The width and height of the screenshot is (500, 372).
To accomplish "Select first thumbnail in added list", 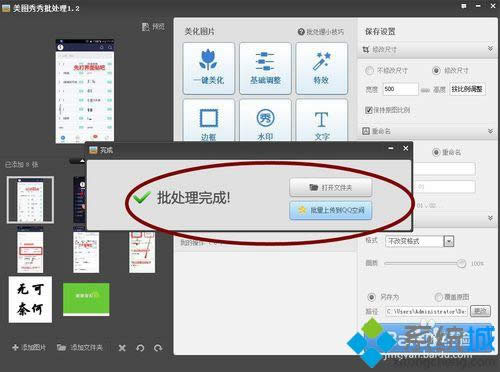I will 30,200.
